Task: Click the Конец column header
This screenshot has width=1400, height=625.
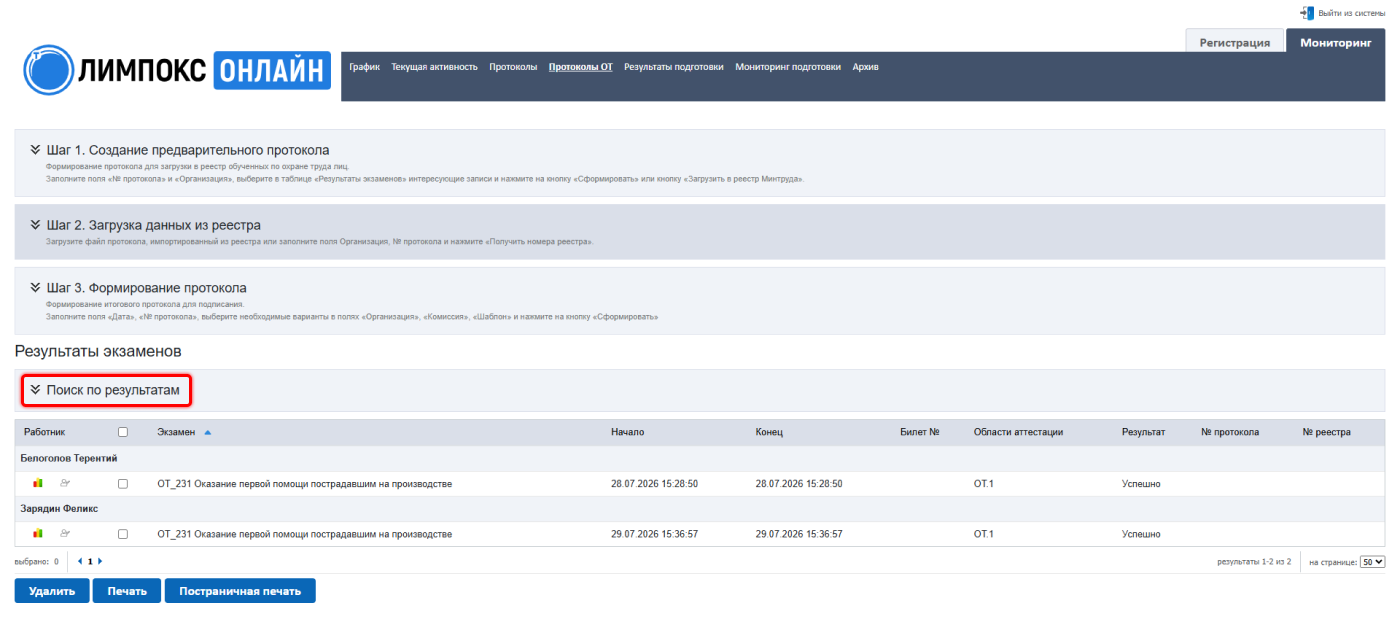Action: [x=769, y=433]
